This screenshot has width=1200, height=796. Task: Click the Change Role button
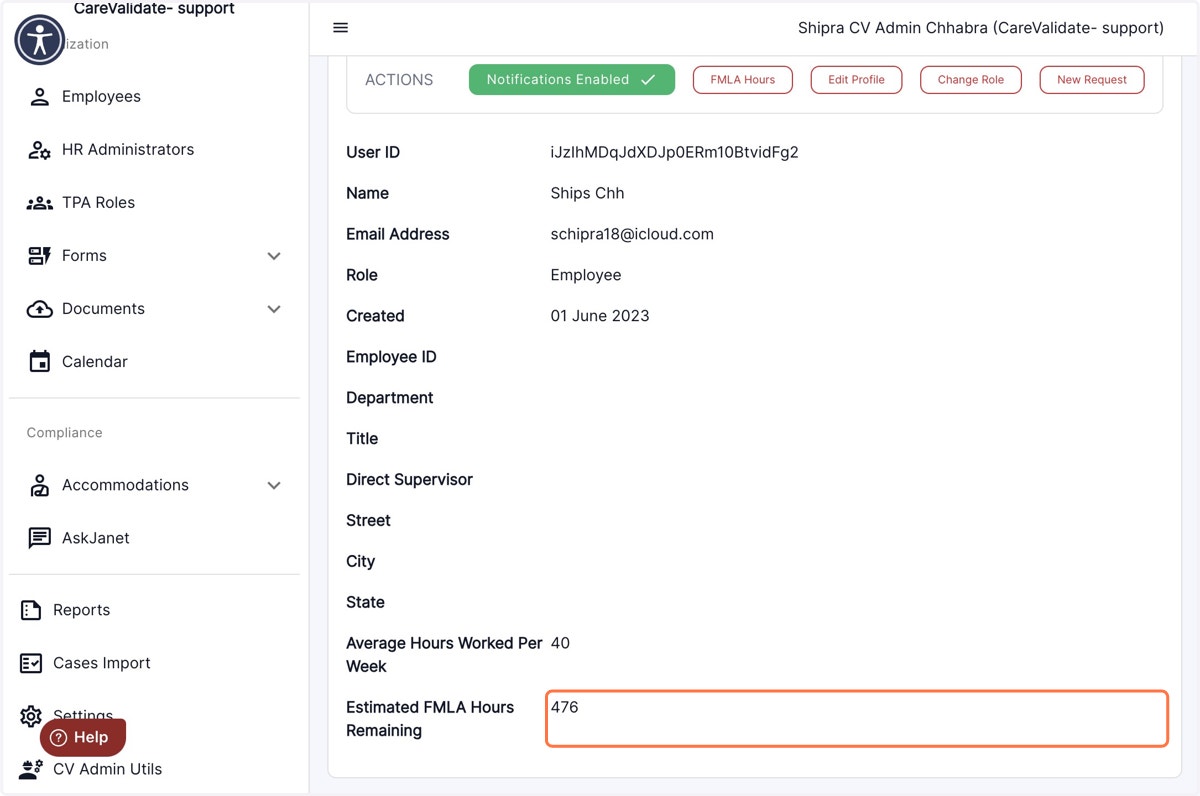click(x=971, y=80)
